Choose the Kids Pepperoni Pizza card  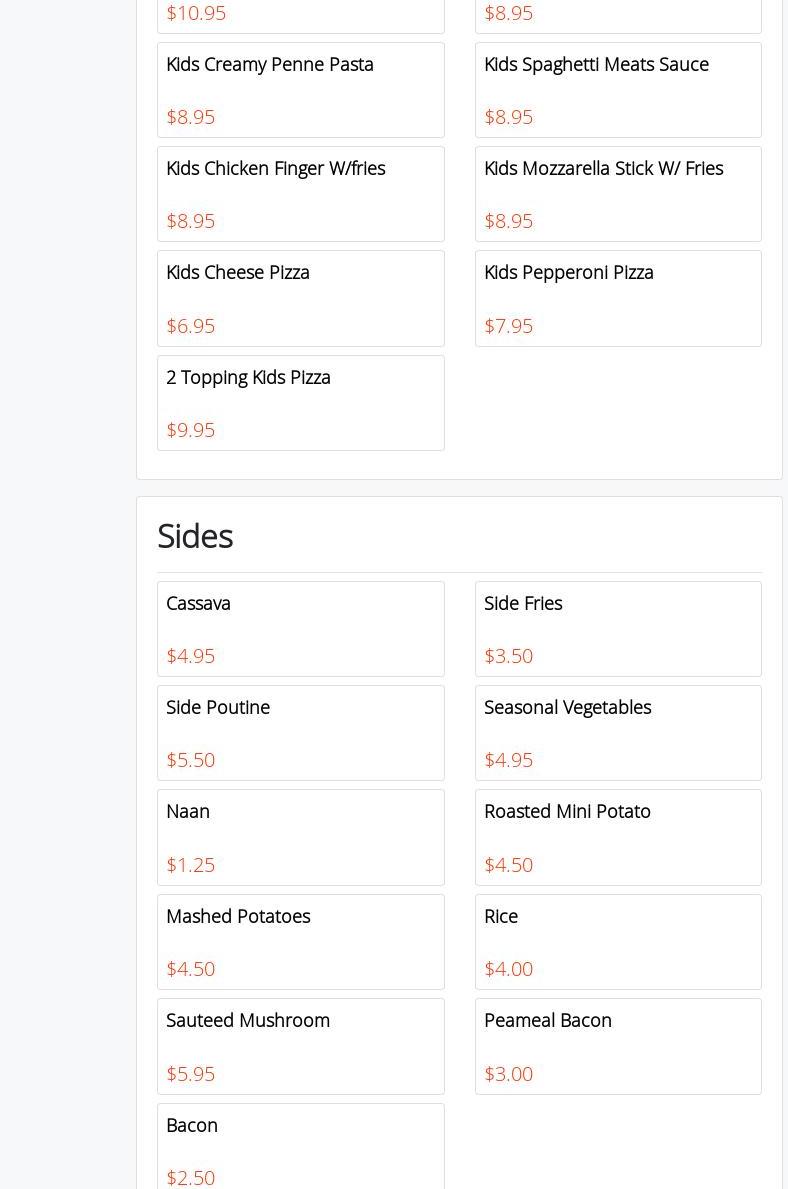click(617, 298)
